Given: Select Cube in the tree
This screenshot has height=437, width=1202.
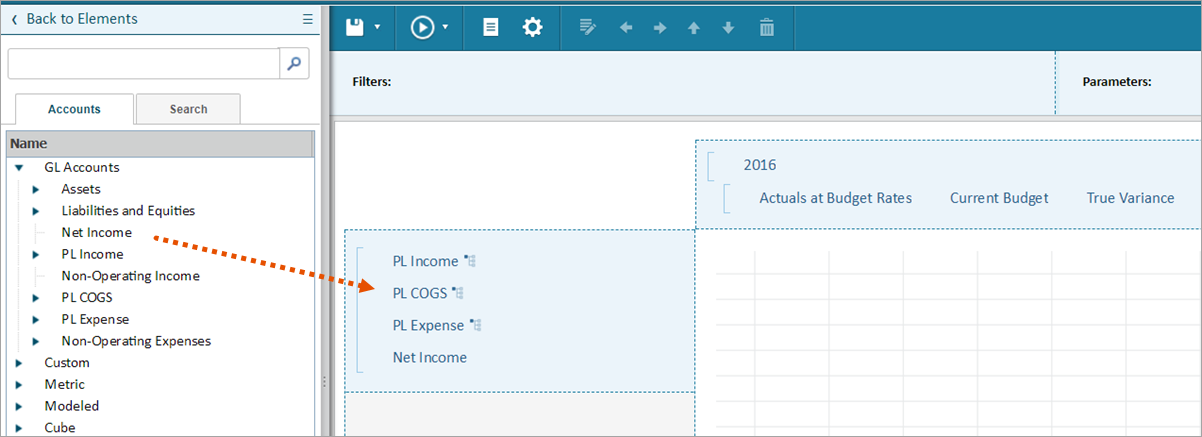Looking at the screenshot, I should point(60,428).
